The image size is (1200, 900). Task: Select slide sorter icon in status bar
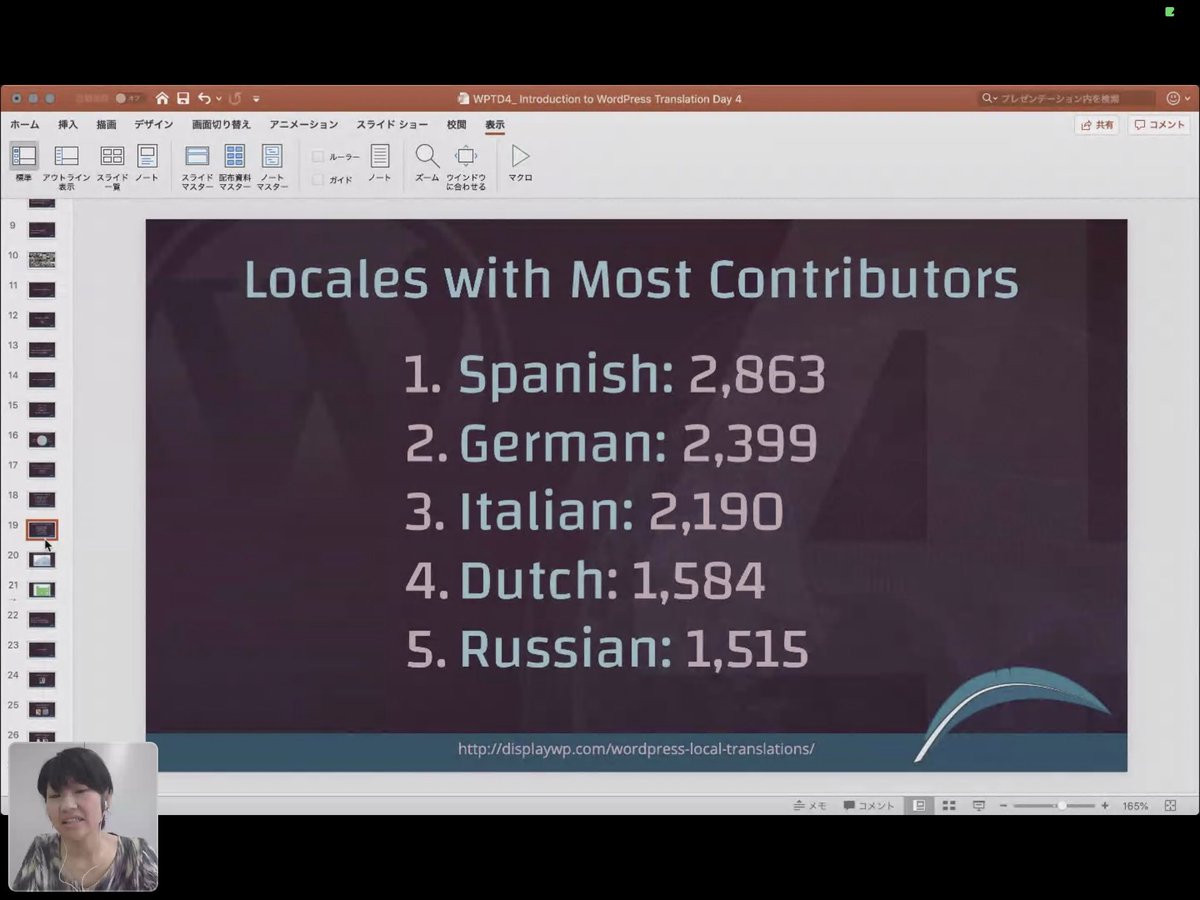[949, 806]
